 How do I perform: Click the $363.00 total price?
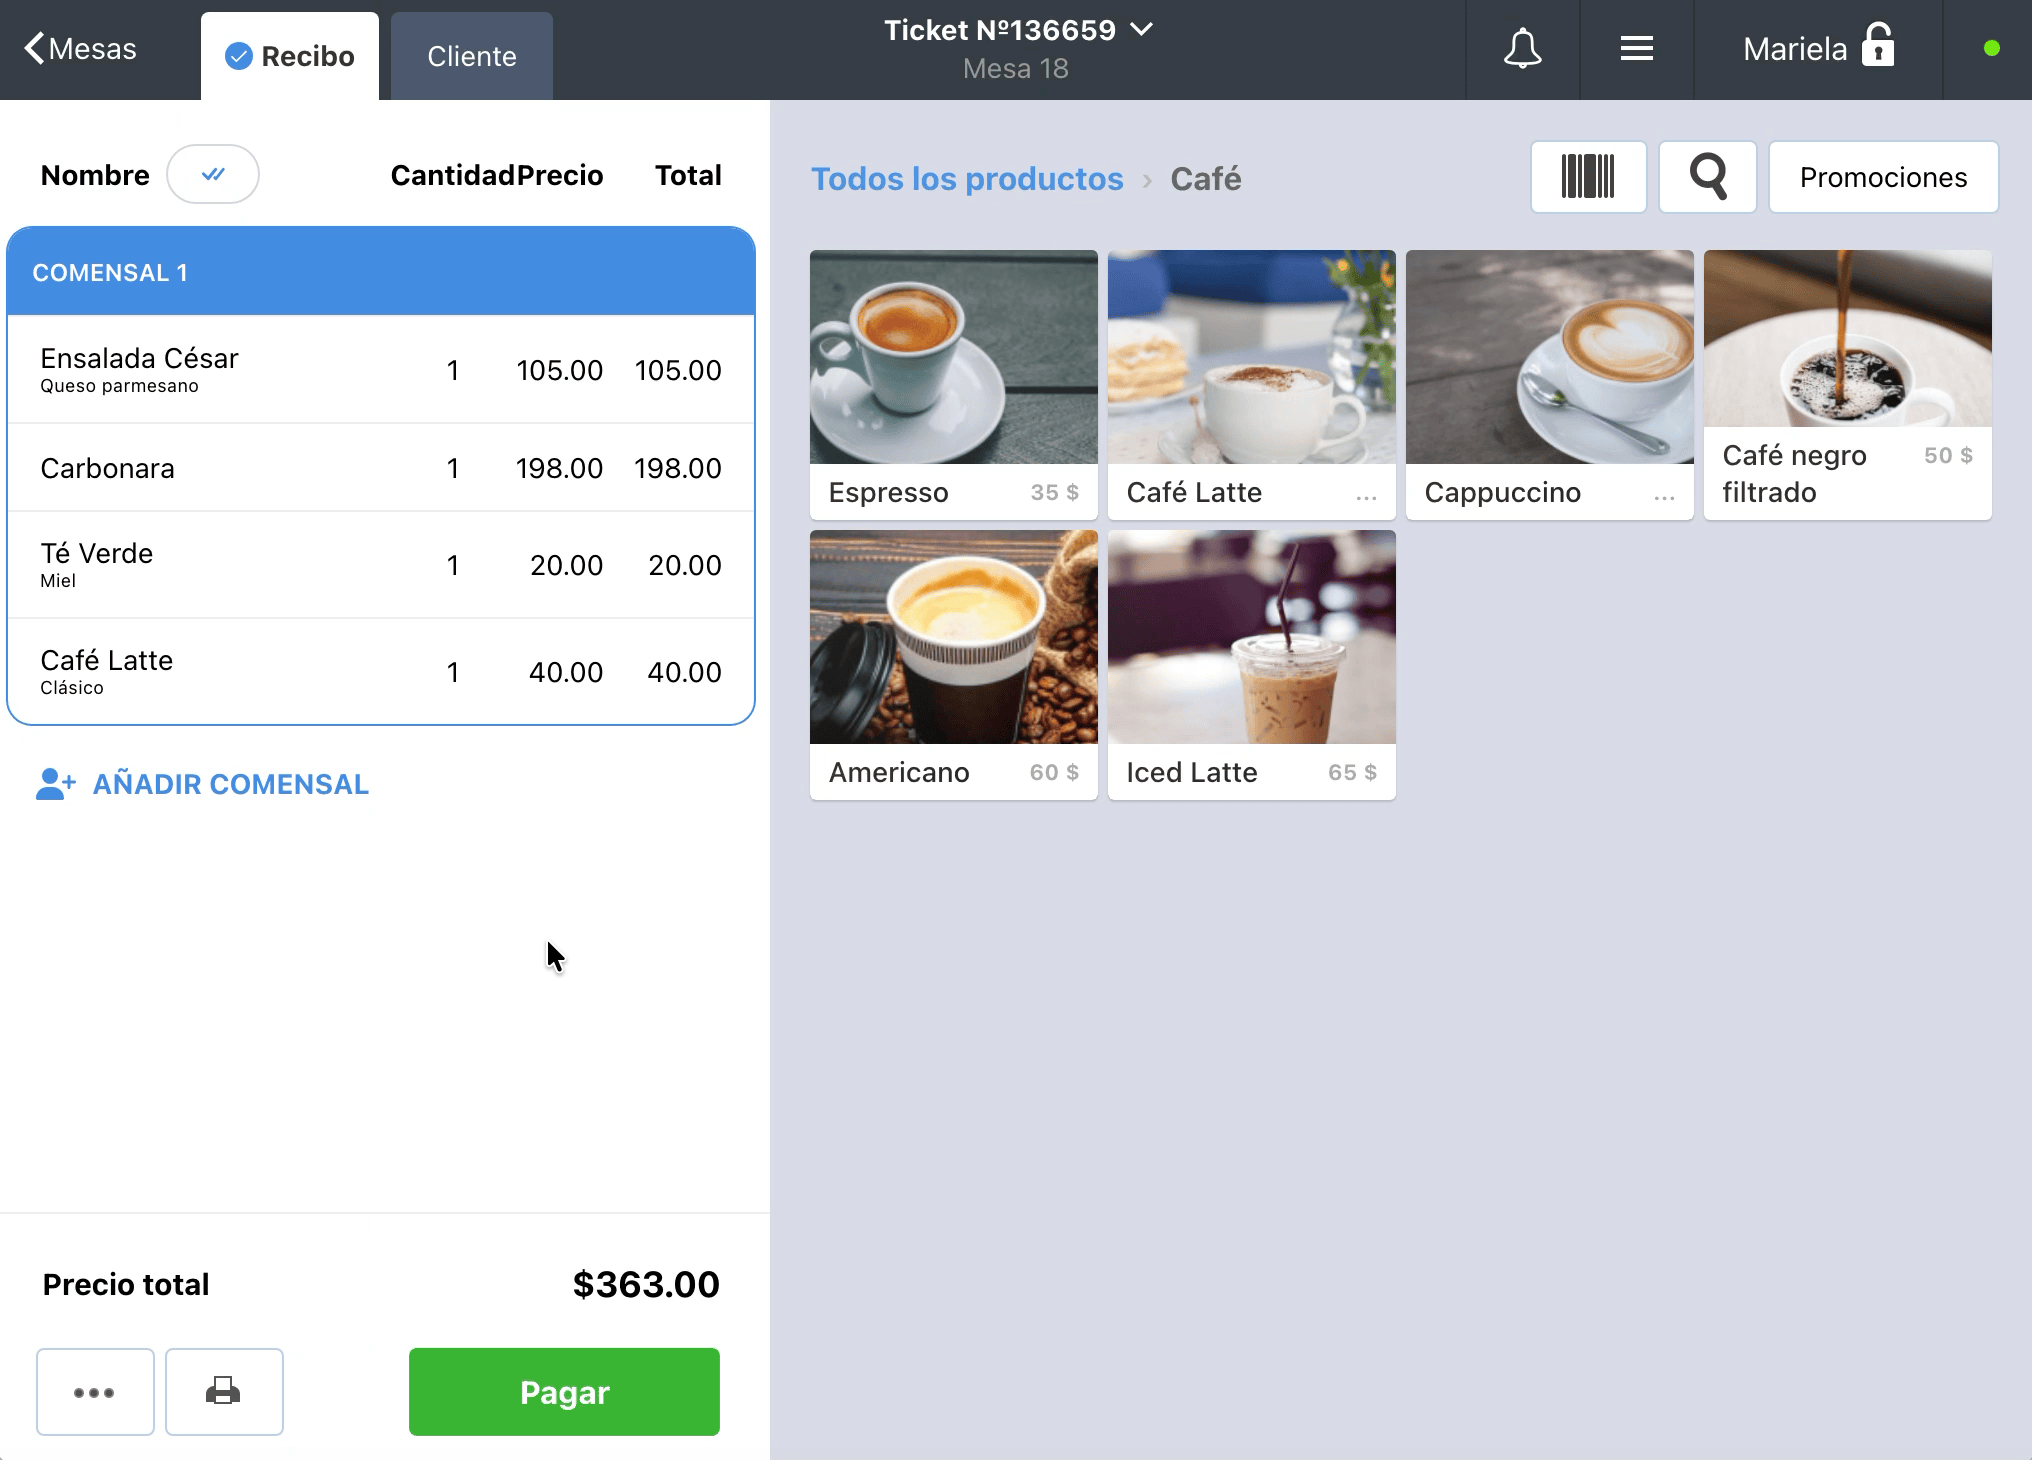tap(646, 1284)
